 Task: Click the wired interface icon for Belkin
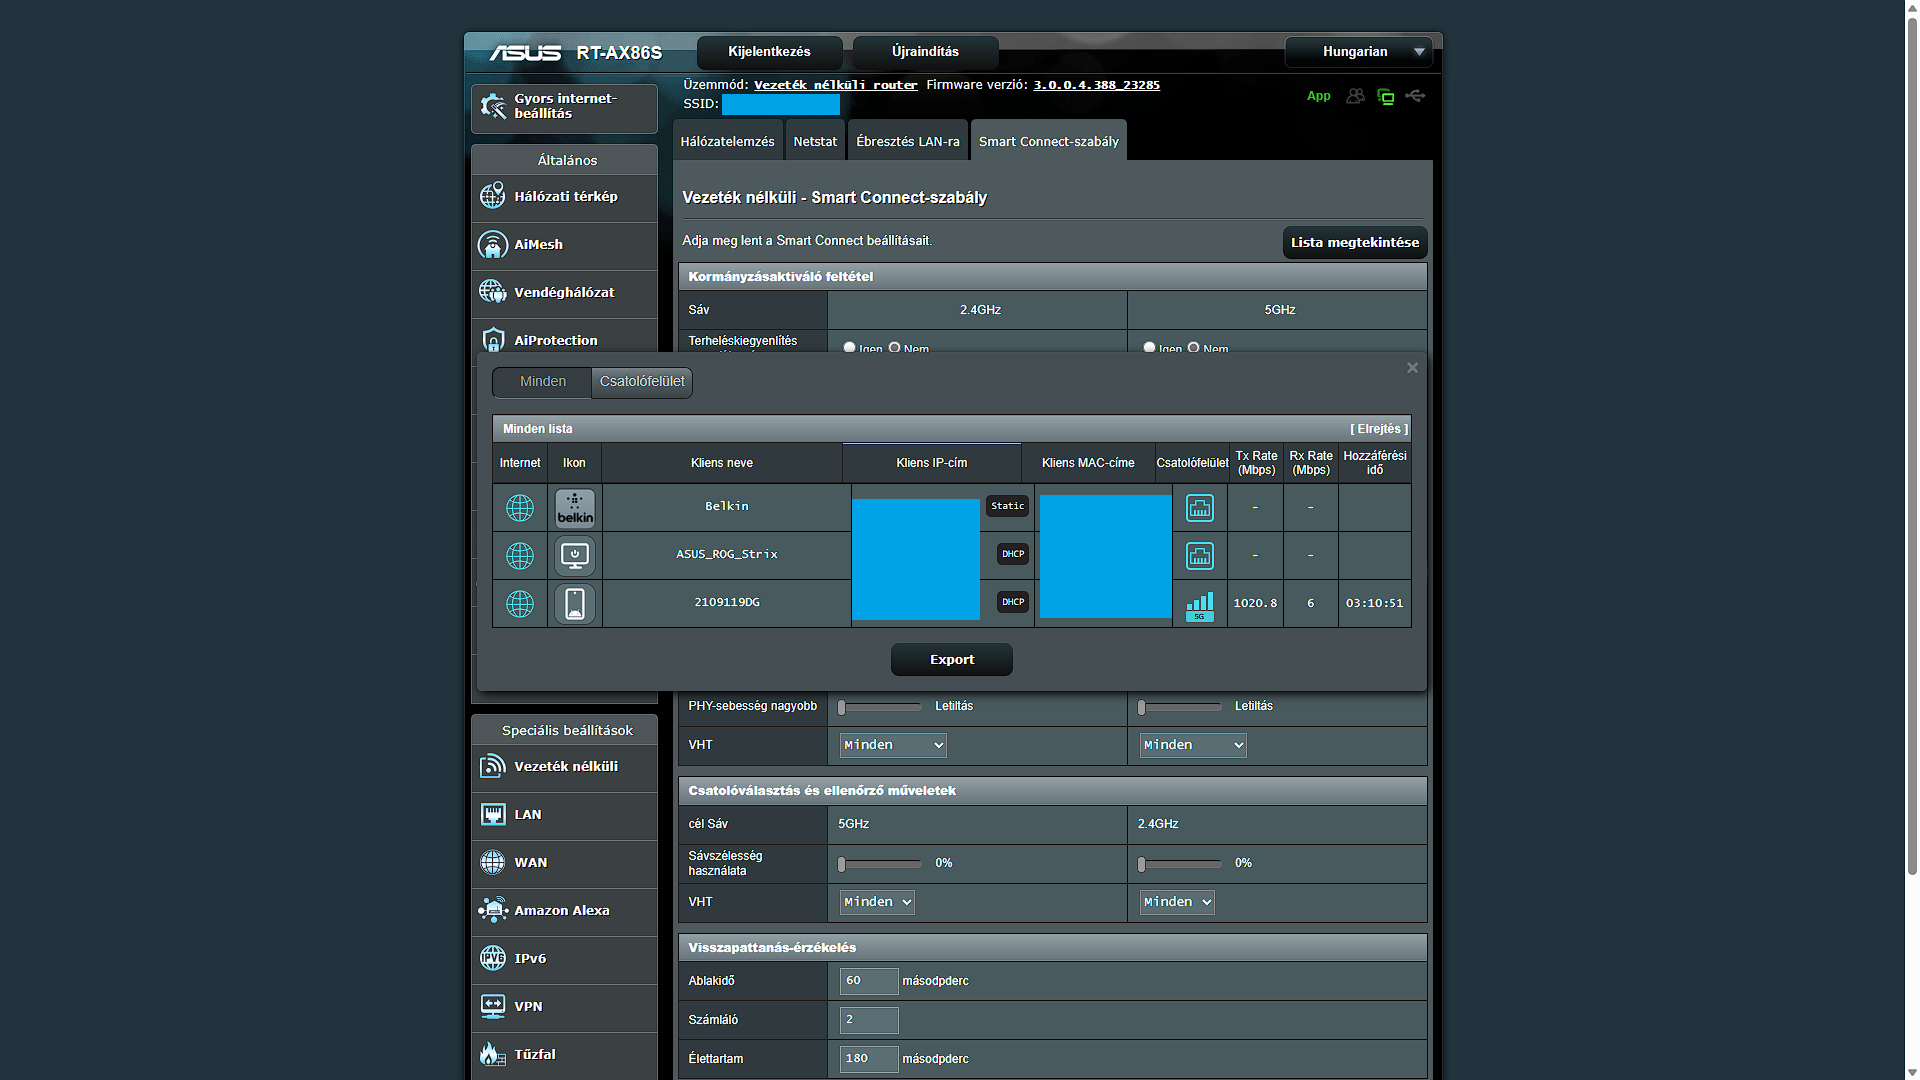tap(1200, 508)
